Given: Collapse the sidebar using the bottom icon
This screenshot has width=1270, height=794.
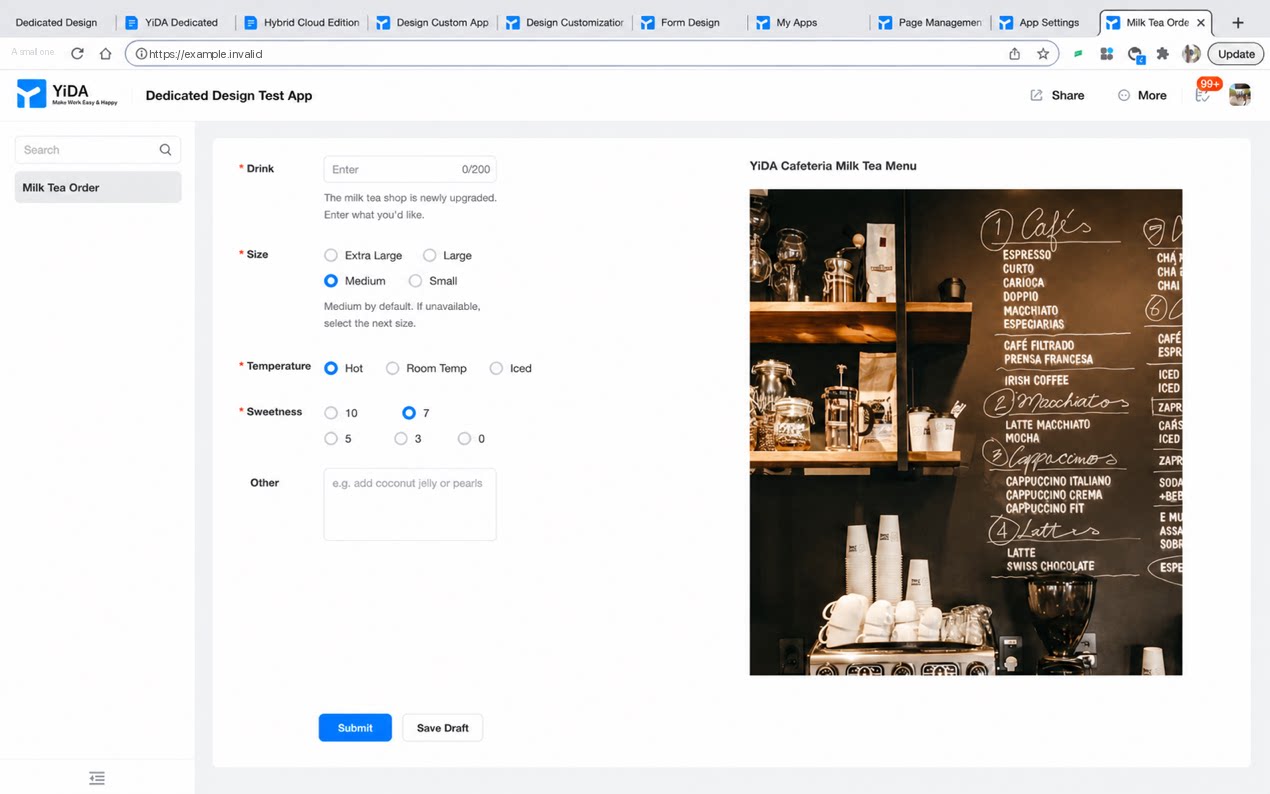Looking at the screenshot, I should click(97, 778).
